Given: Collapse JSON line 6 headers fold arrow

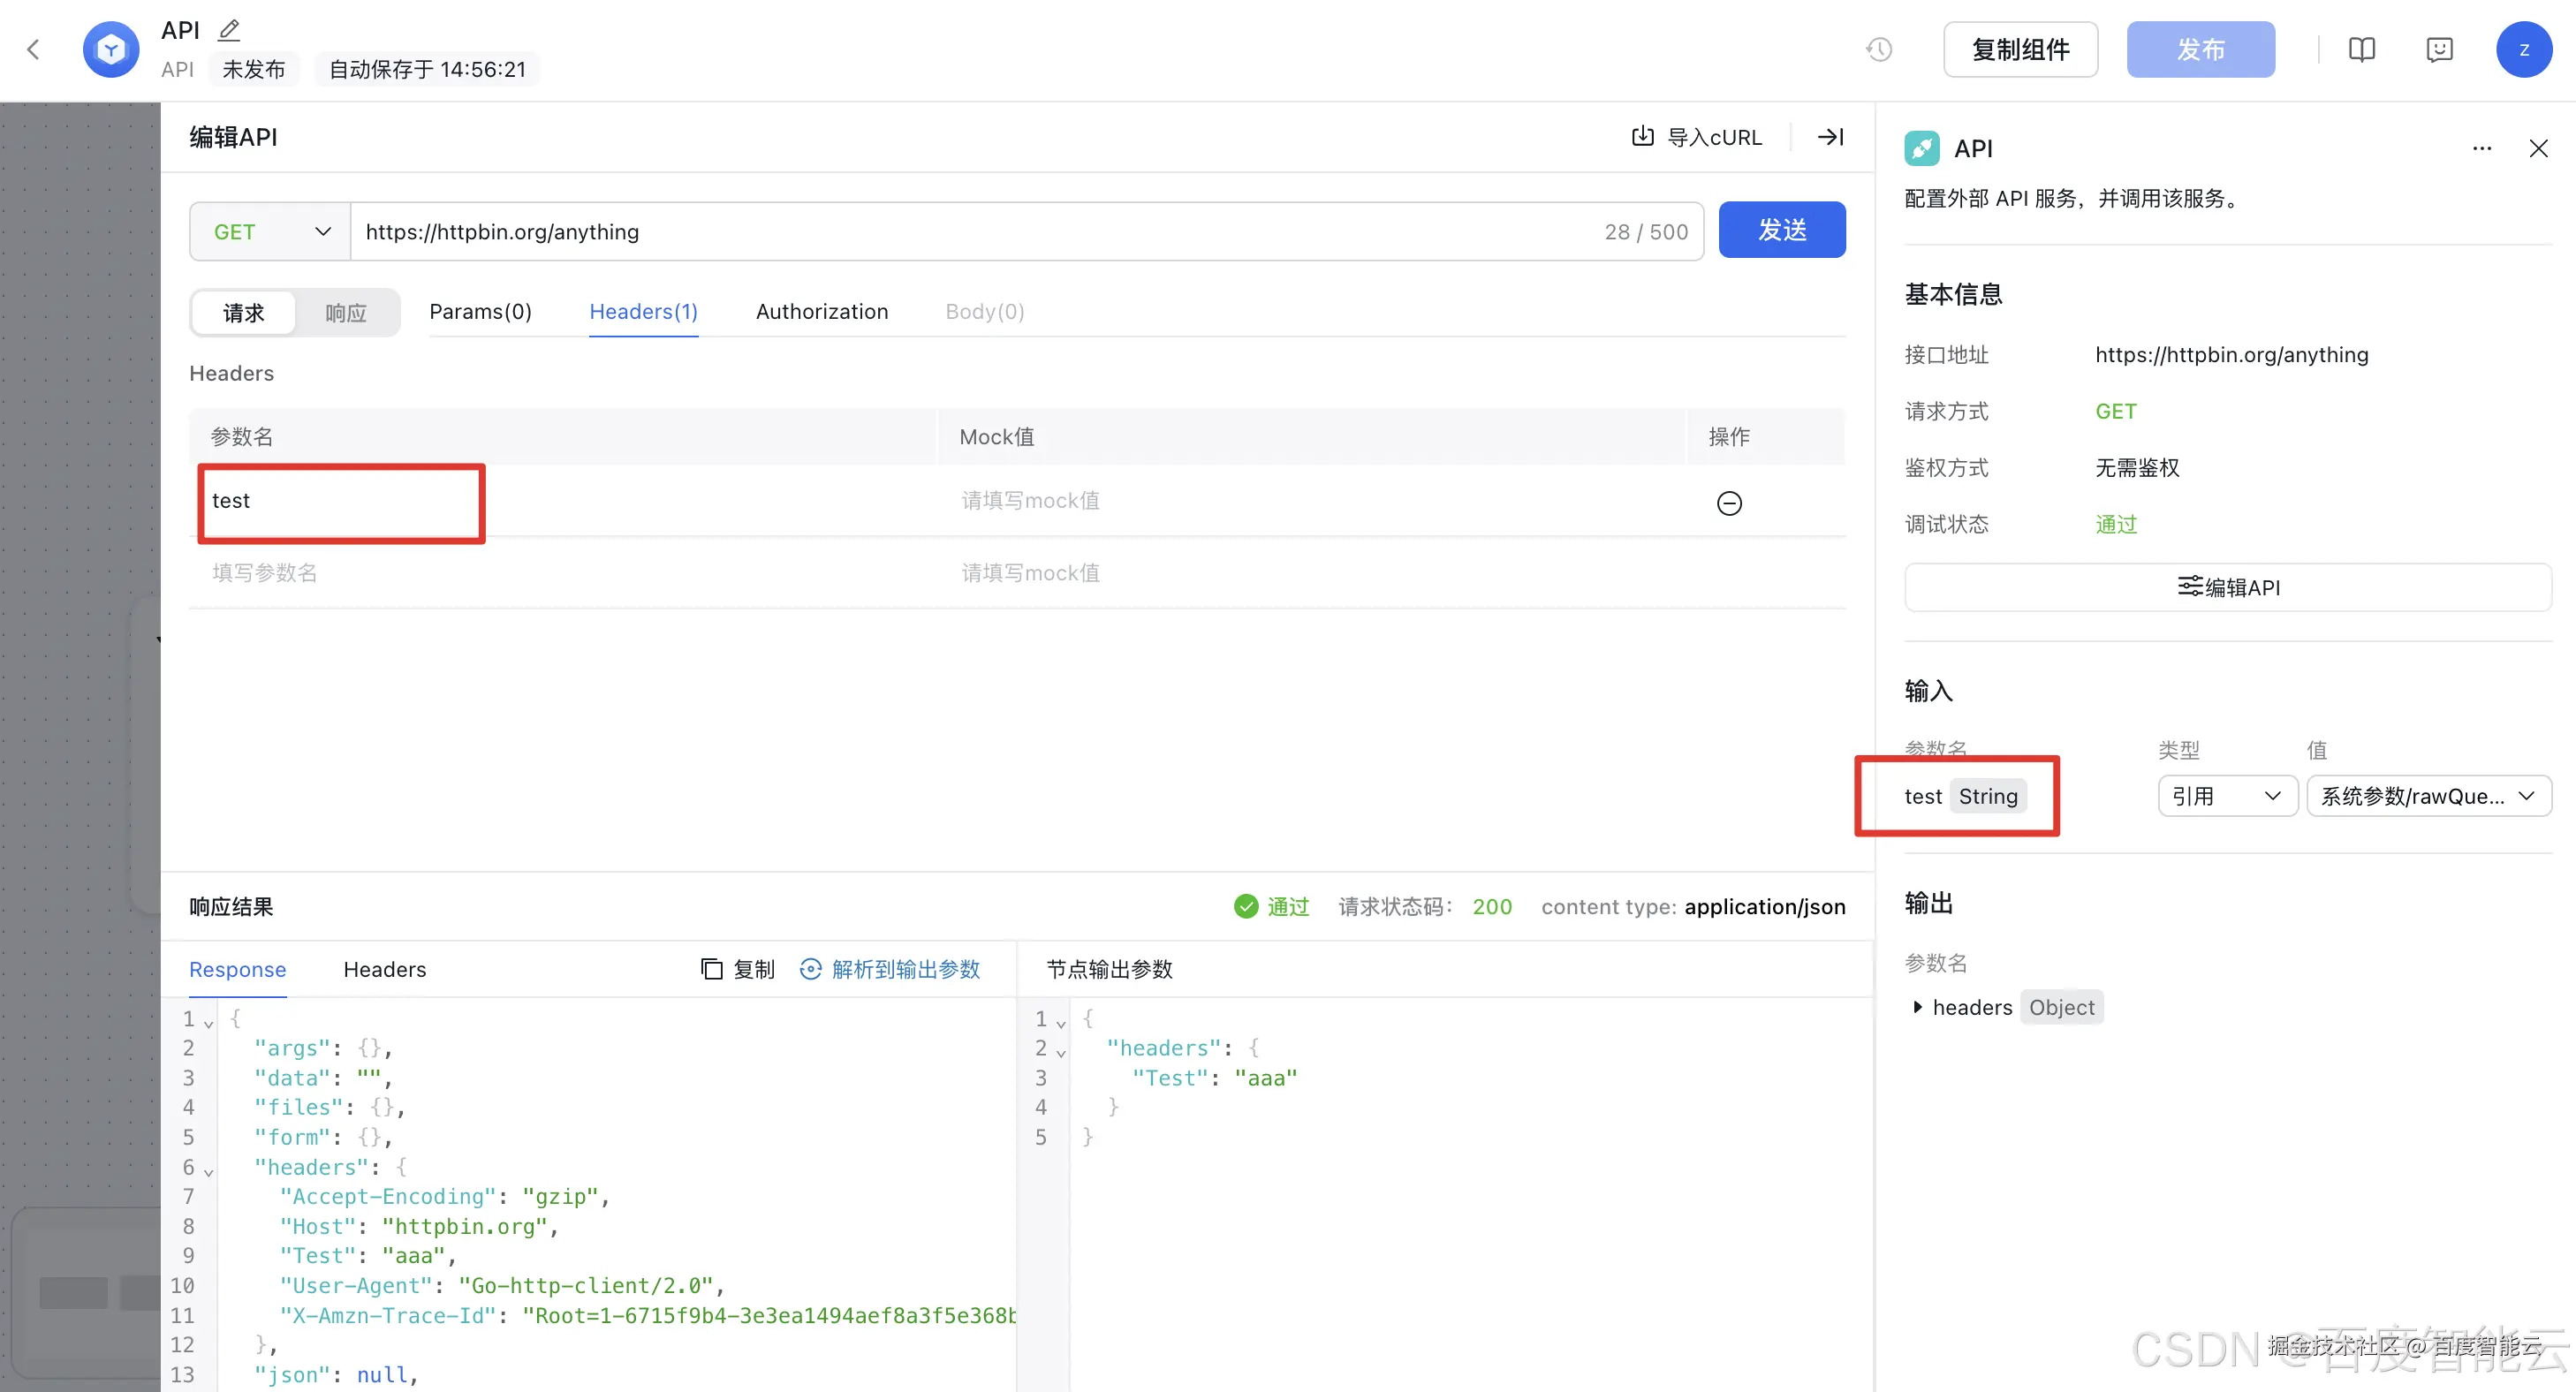Looking at the screenshot, I should 209,1171.
